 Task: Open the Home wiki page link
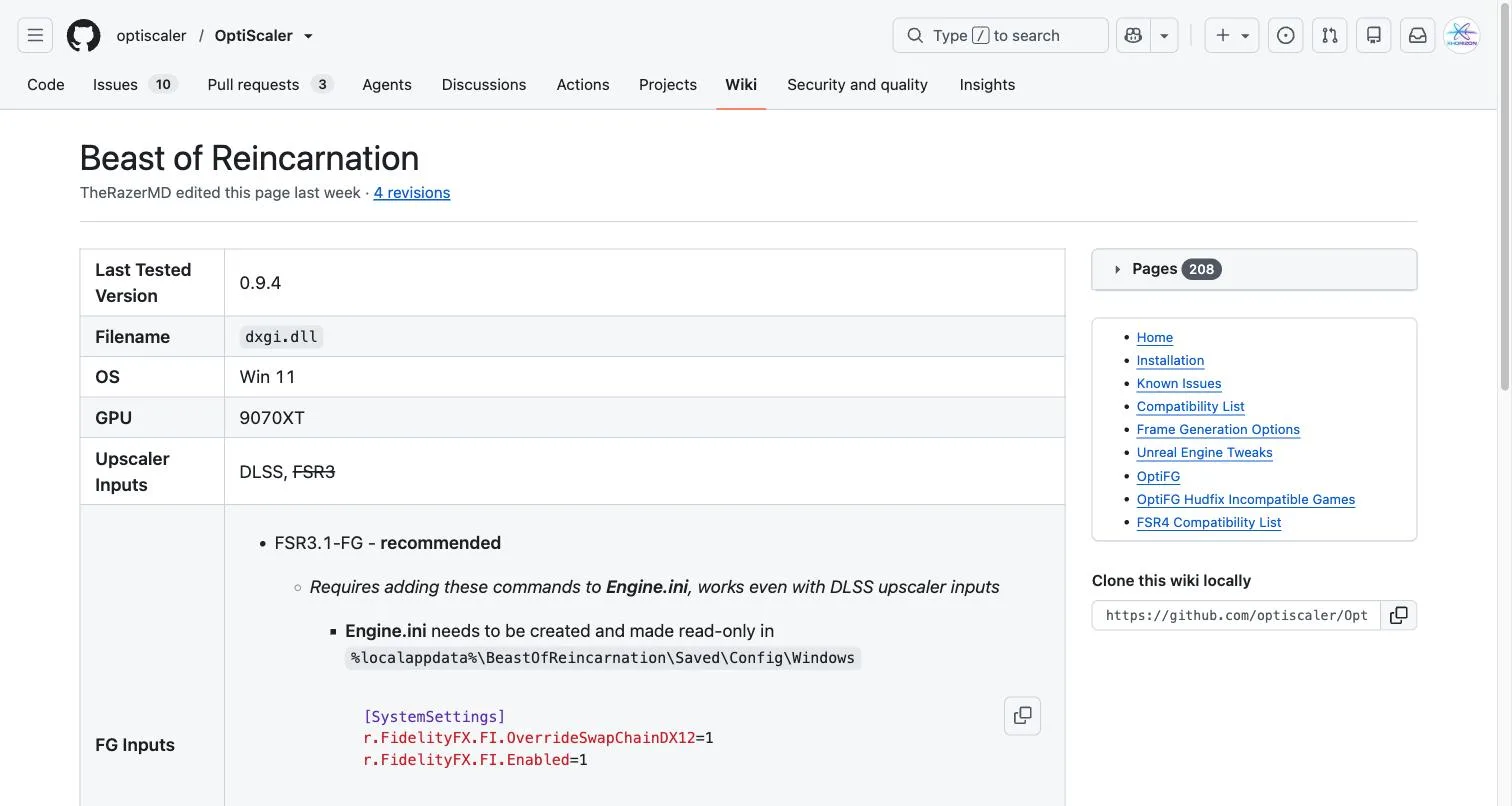(1155, 338)
